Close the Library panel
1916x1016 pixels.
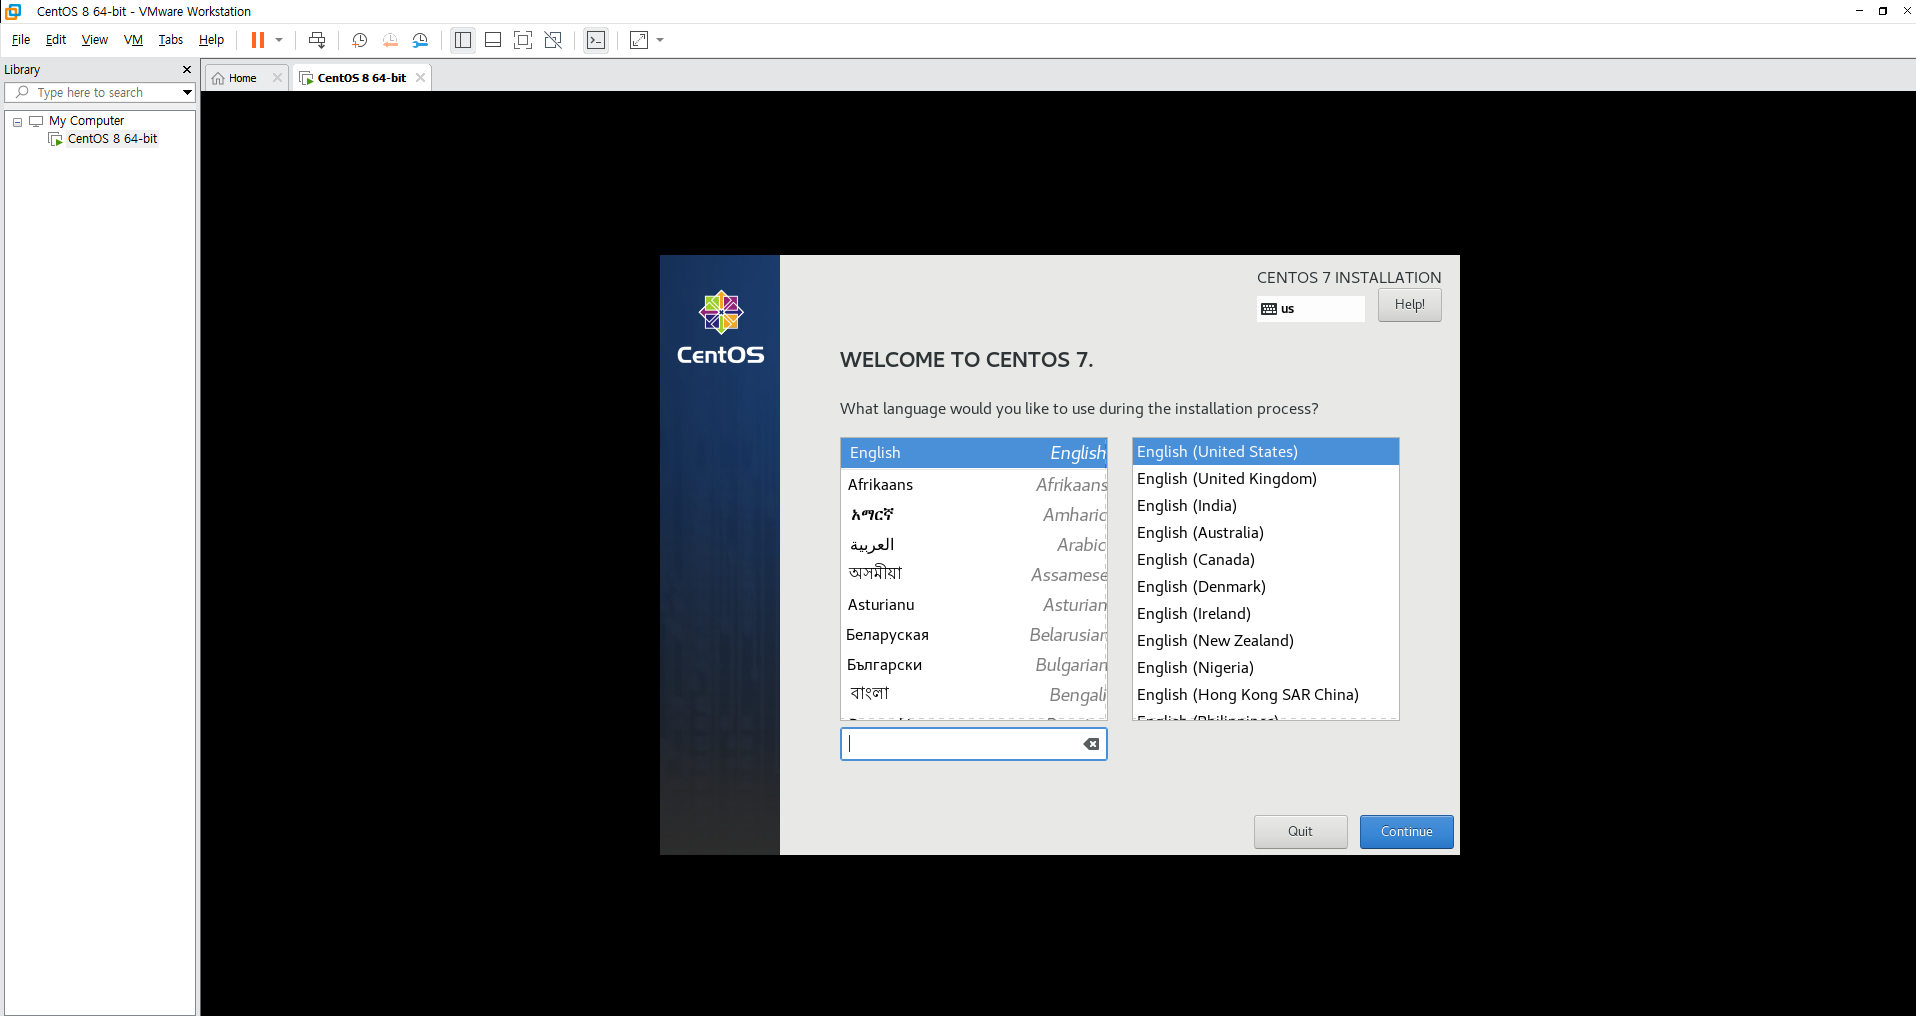[x=187, y=69]
